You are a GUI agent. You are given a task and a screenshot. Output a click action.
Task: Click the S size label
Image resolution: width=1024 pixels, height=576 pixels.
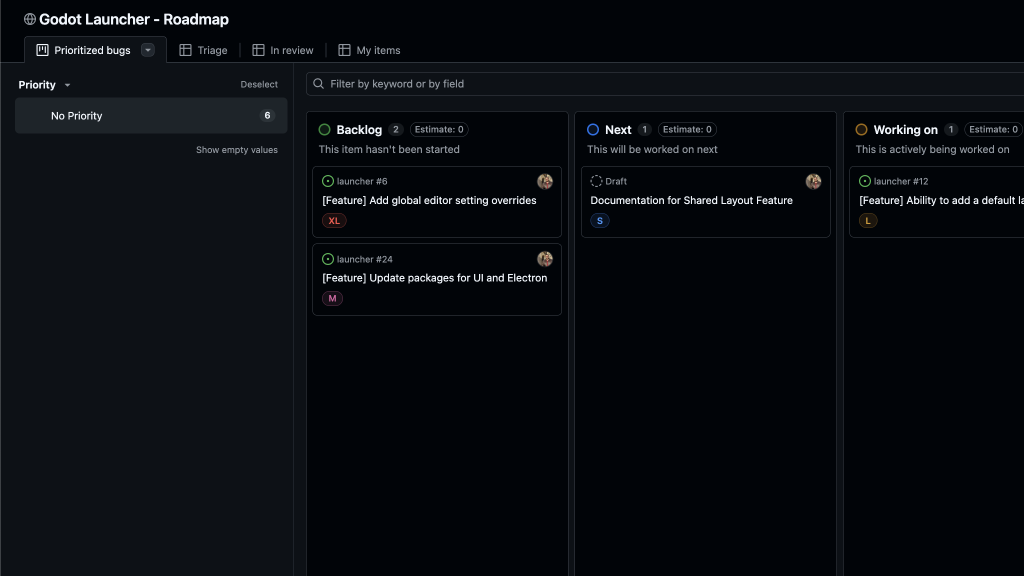pos(600,221)
